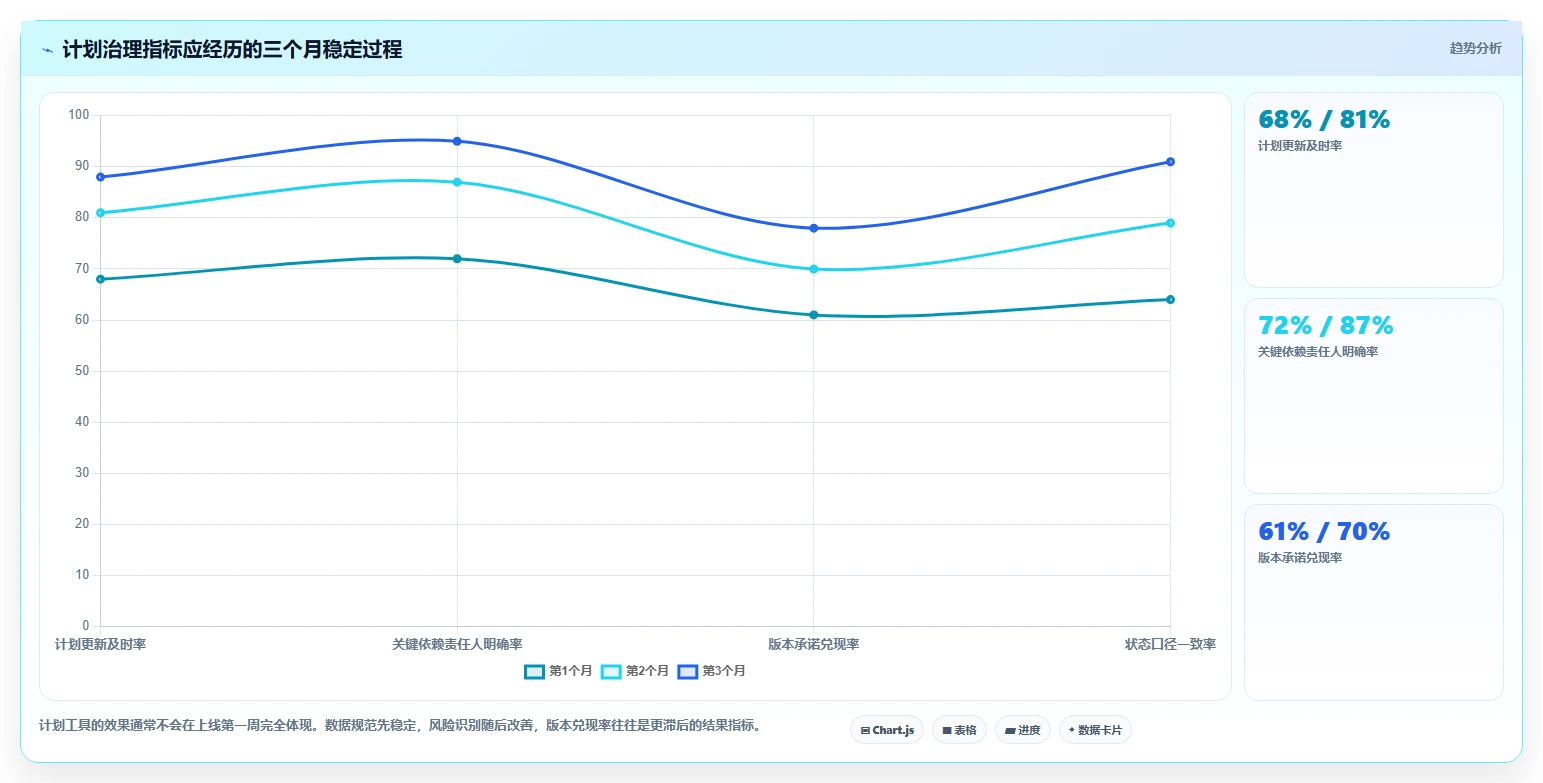Click the x-axis label 计划更新及时率

click(101, 644)
